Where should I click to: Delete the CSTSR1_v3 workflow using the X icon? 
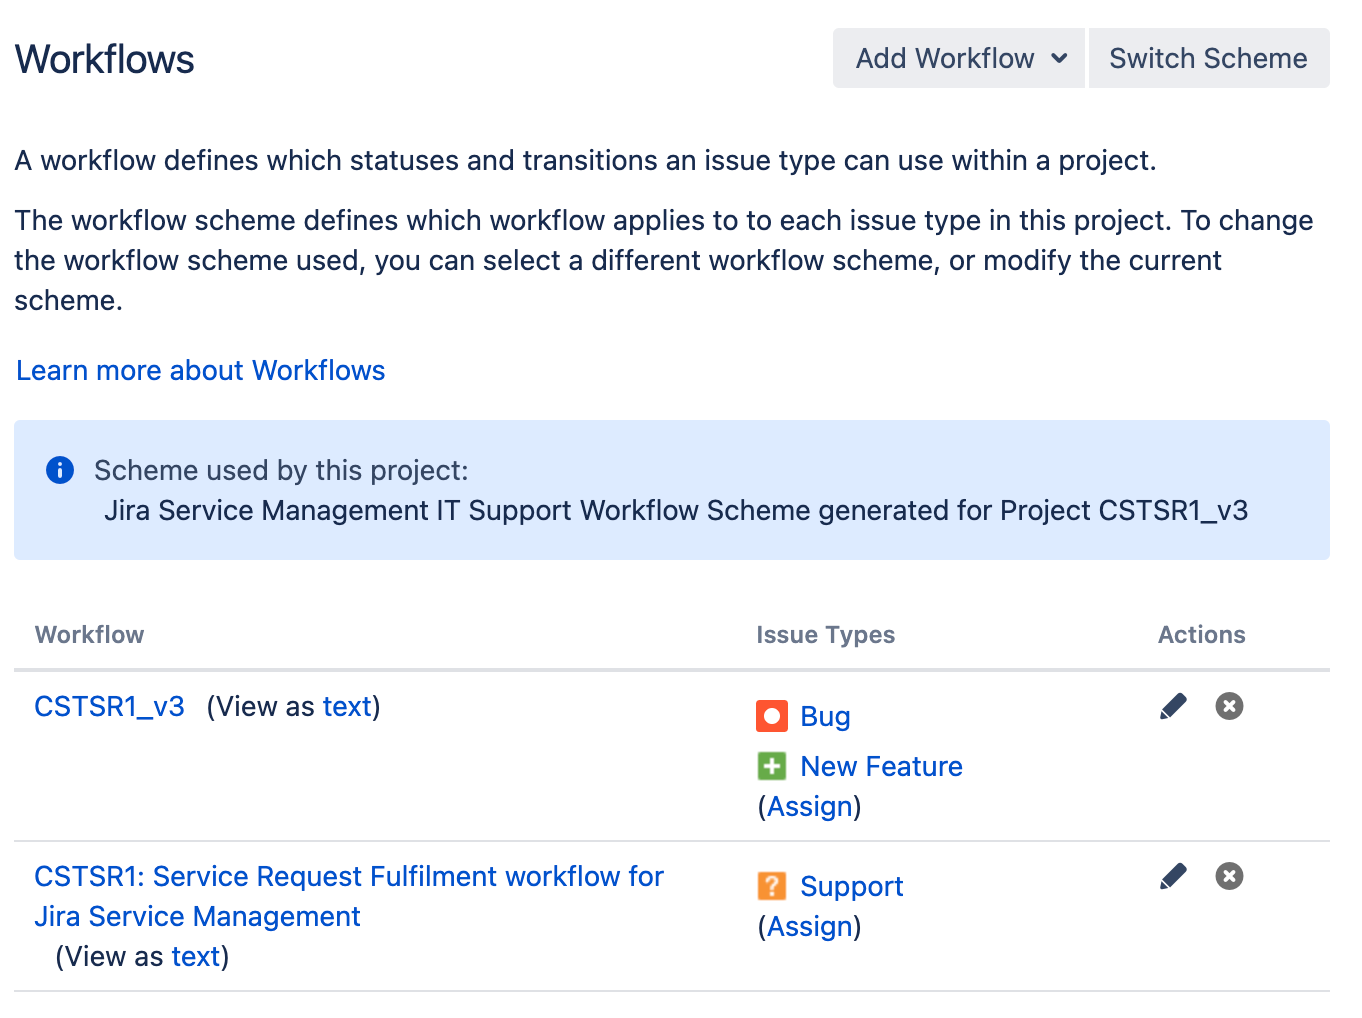point(1228,706)
